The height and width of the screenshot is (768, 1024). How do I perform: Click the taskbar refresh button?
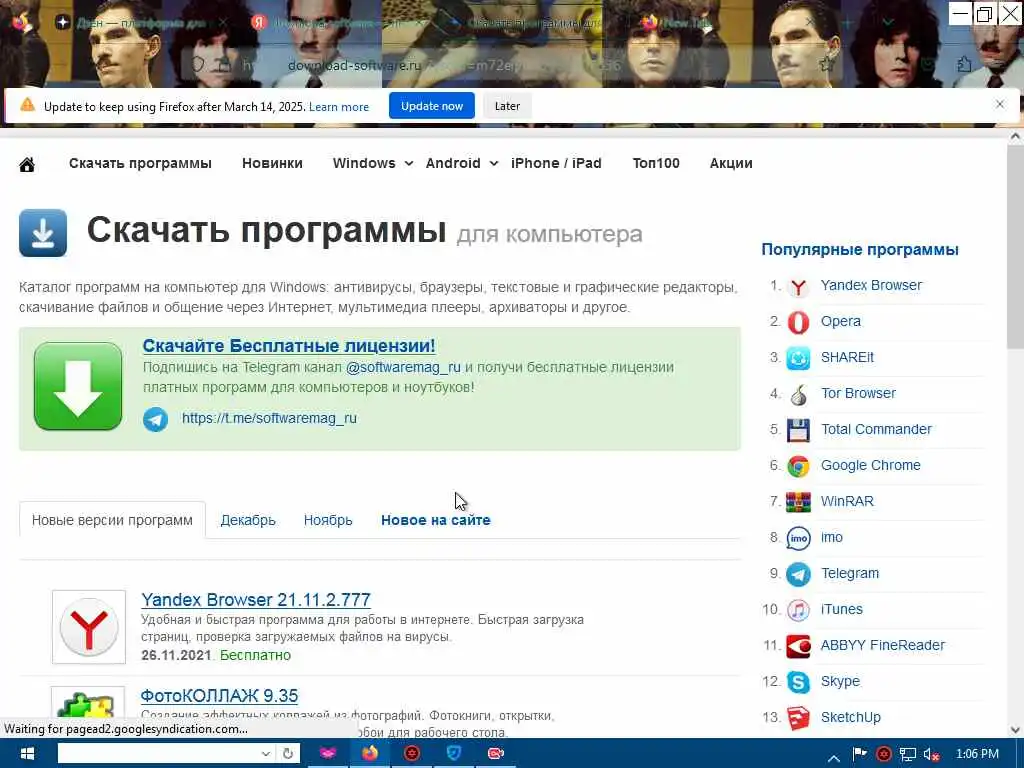288,754
